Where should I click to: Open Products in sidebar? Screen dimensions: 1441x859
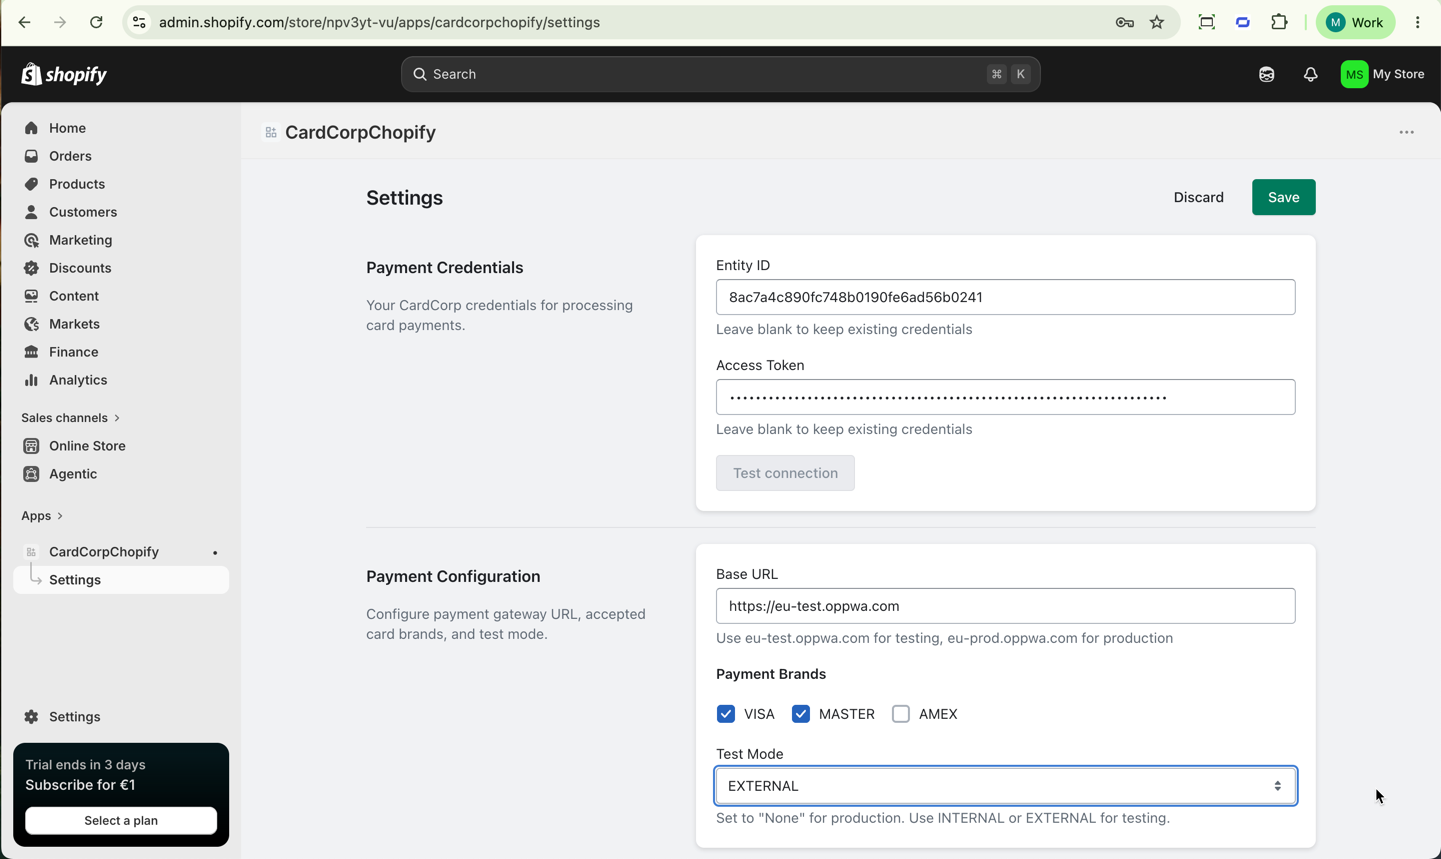click(x=121, y=184)
